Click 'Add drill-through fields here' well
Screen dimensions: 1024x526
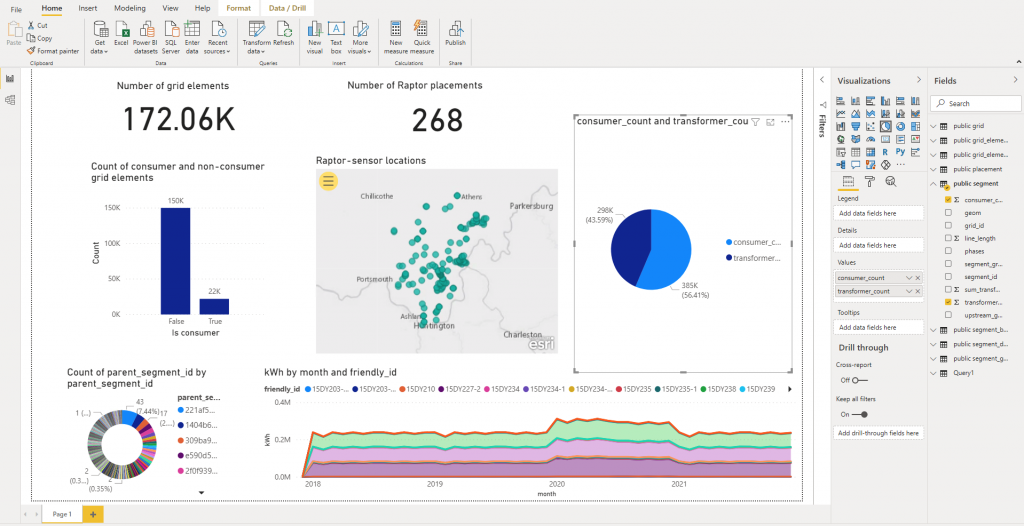(879, 433)
